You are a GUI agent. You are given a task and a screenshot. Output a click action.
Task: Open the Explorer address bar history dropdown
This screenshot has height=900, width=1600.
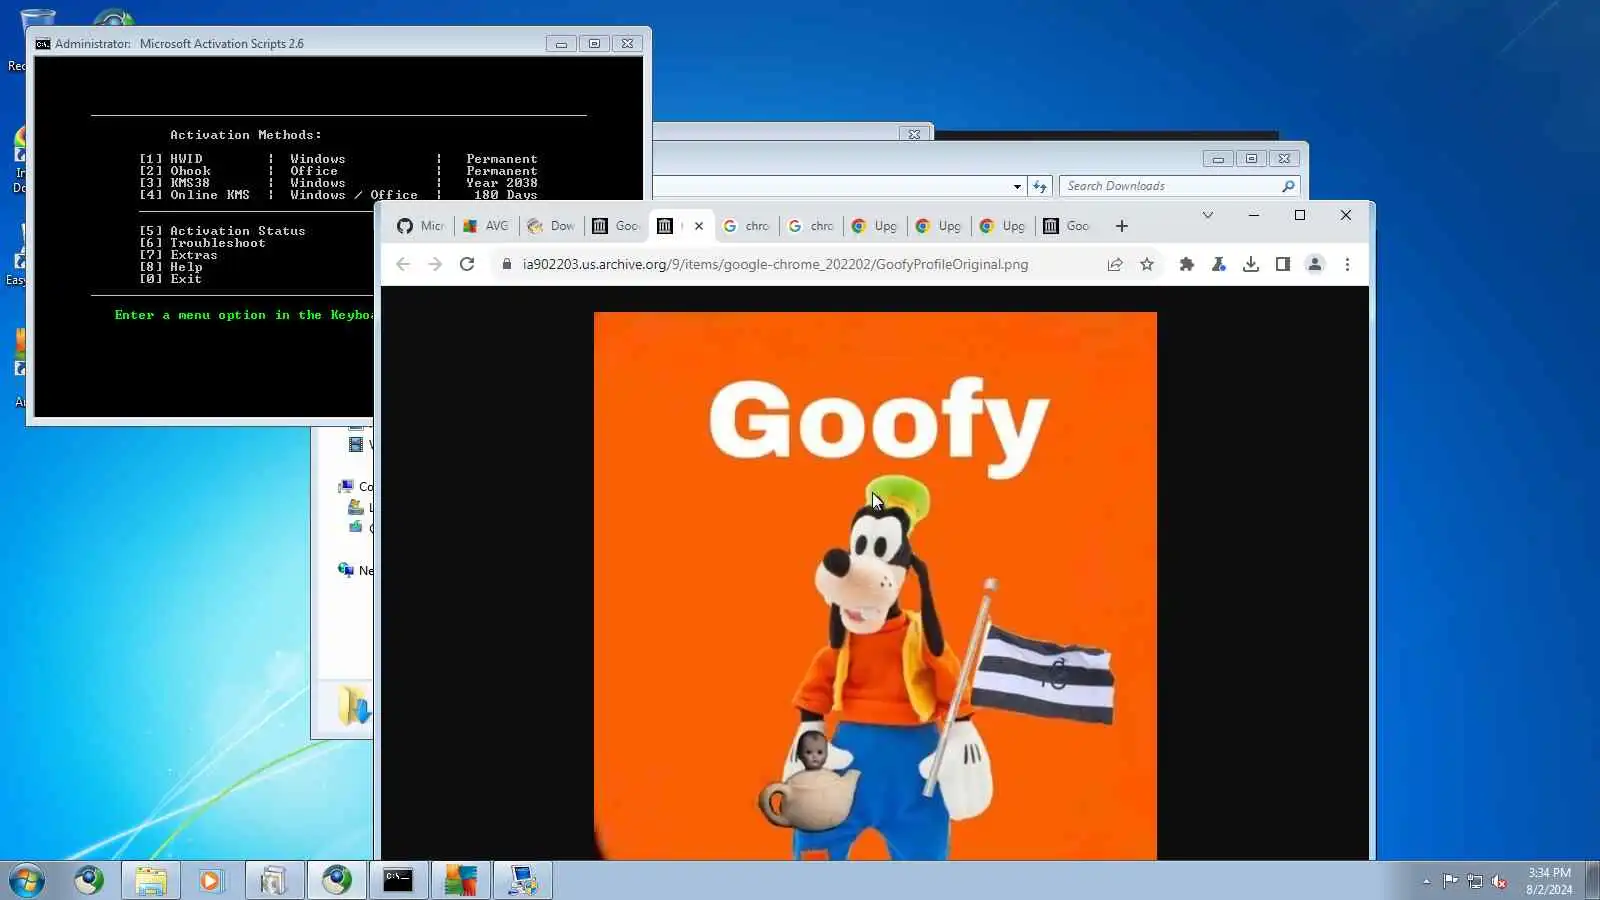[1017, 186]
